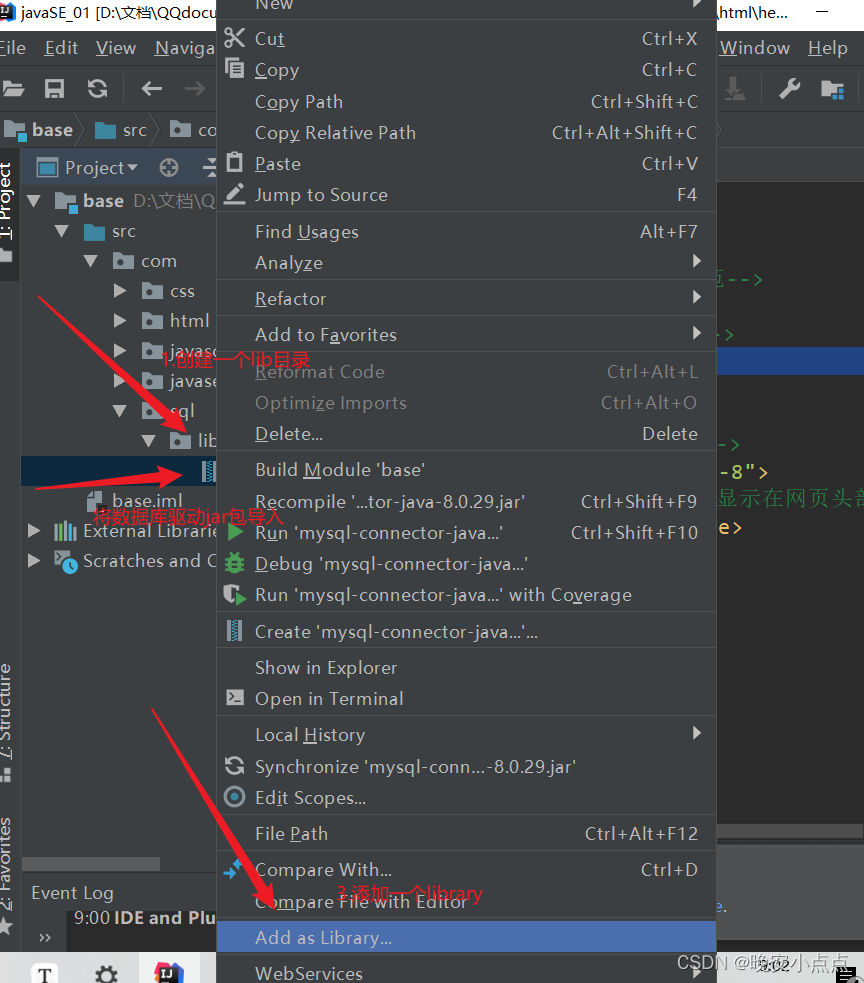Open the Refactor submenu

[466, 298]
